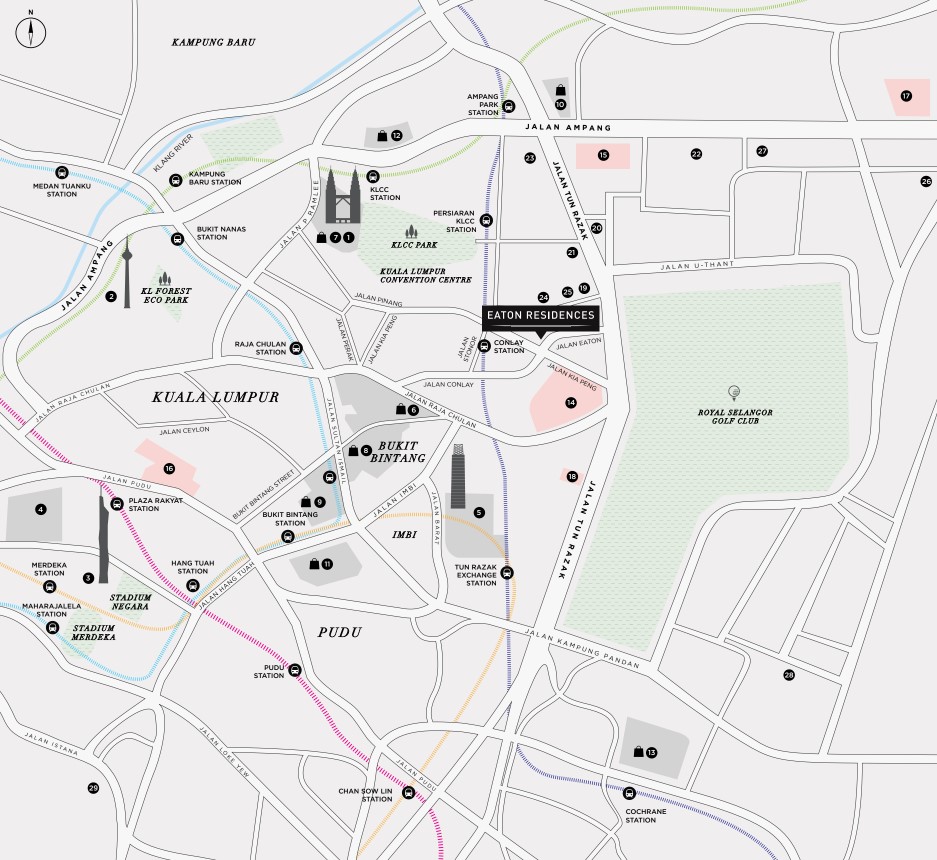
Task: Click the Pudu district label
Action: point(339,632)
